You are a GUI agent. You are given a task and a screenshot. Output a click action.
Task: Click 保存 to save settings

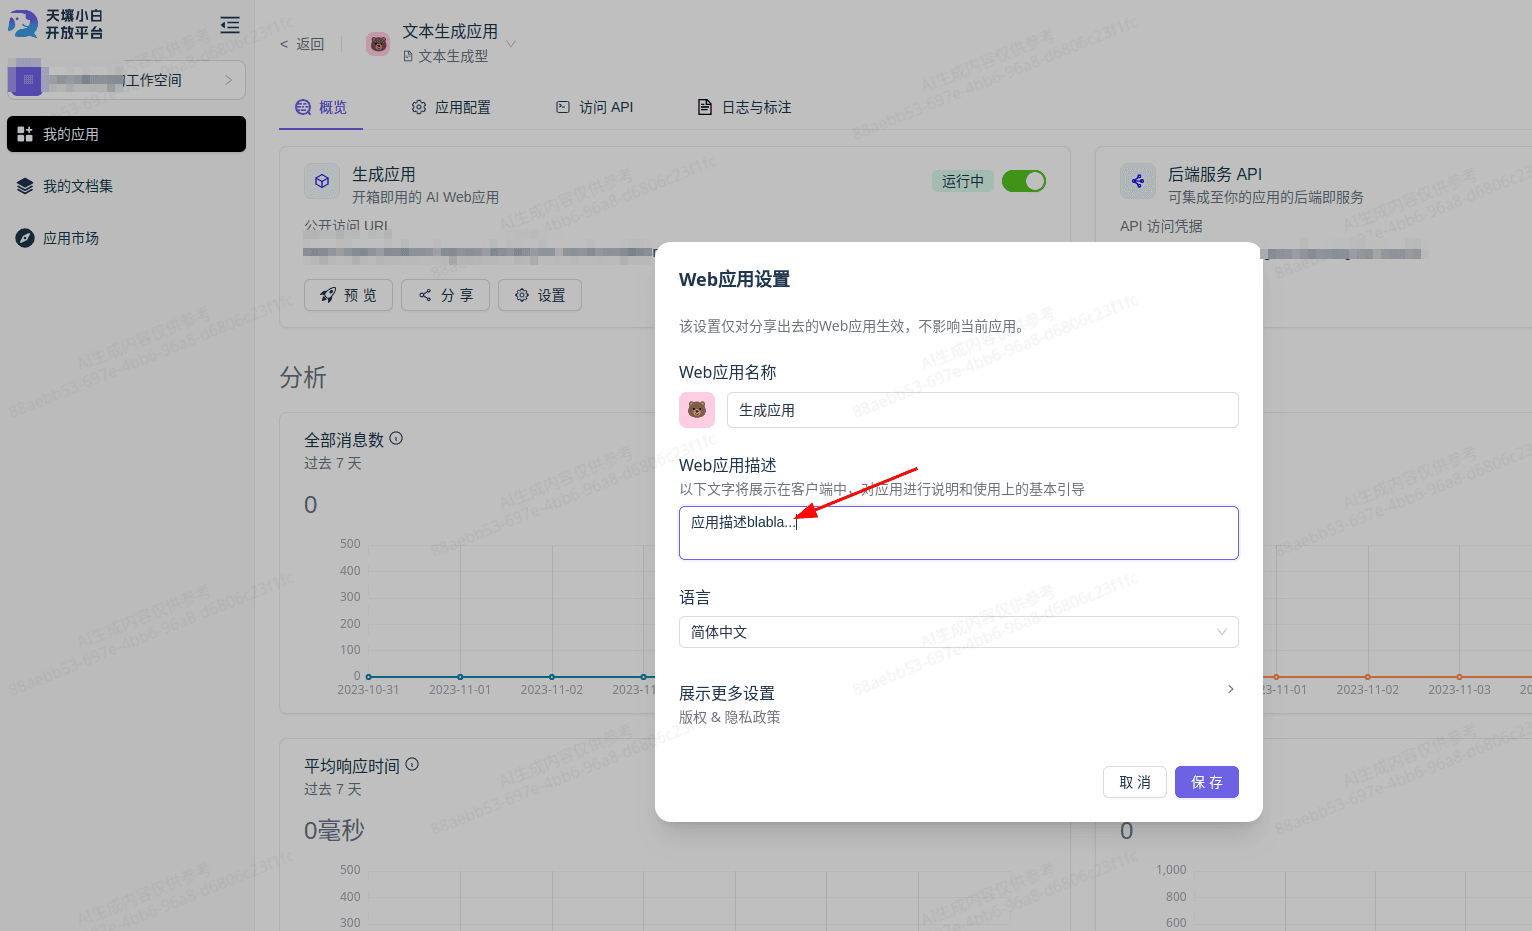coord(1207,782)
